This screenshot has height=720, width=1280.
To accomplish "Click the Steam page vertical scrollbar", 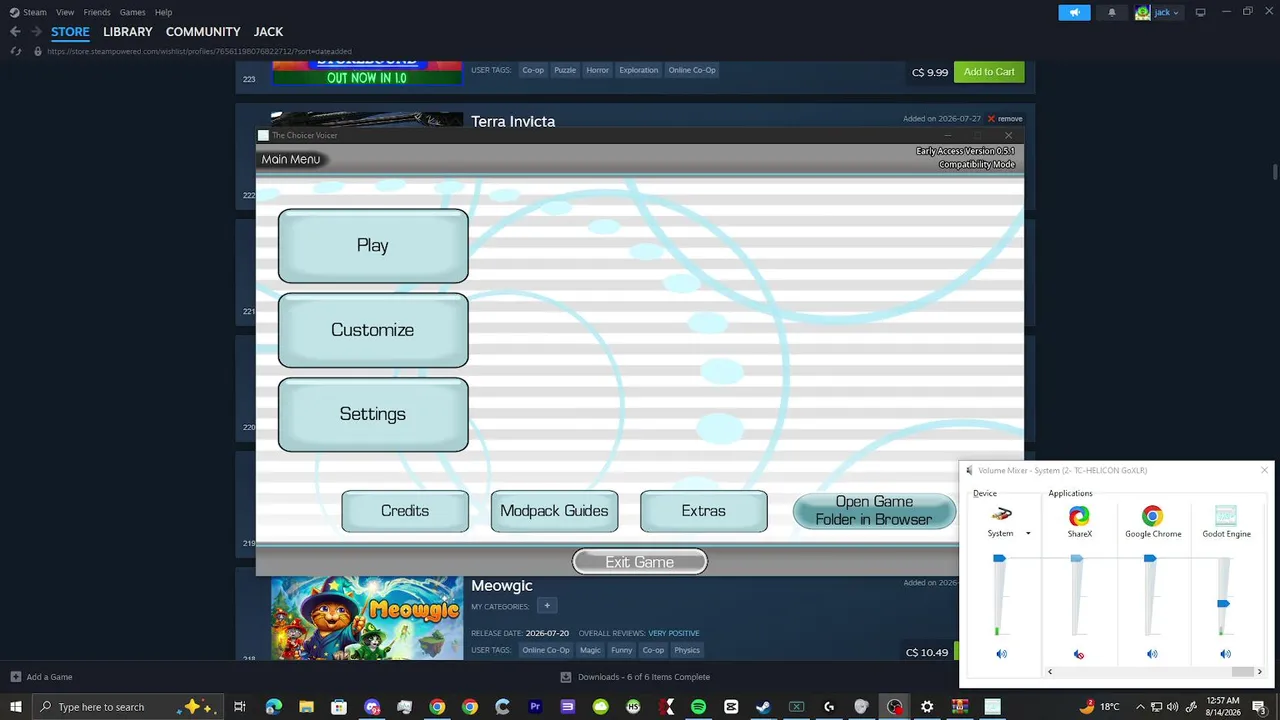I will (x=1275, y=170).
